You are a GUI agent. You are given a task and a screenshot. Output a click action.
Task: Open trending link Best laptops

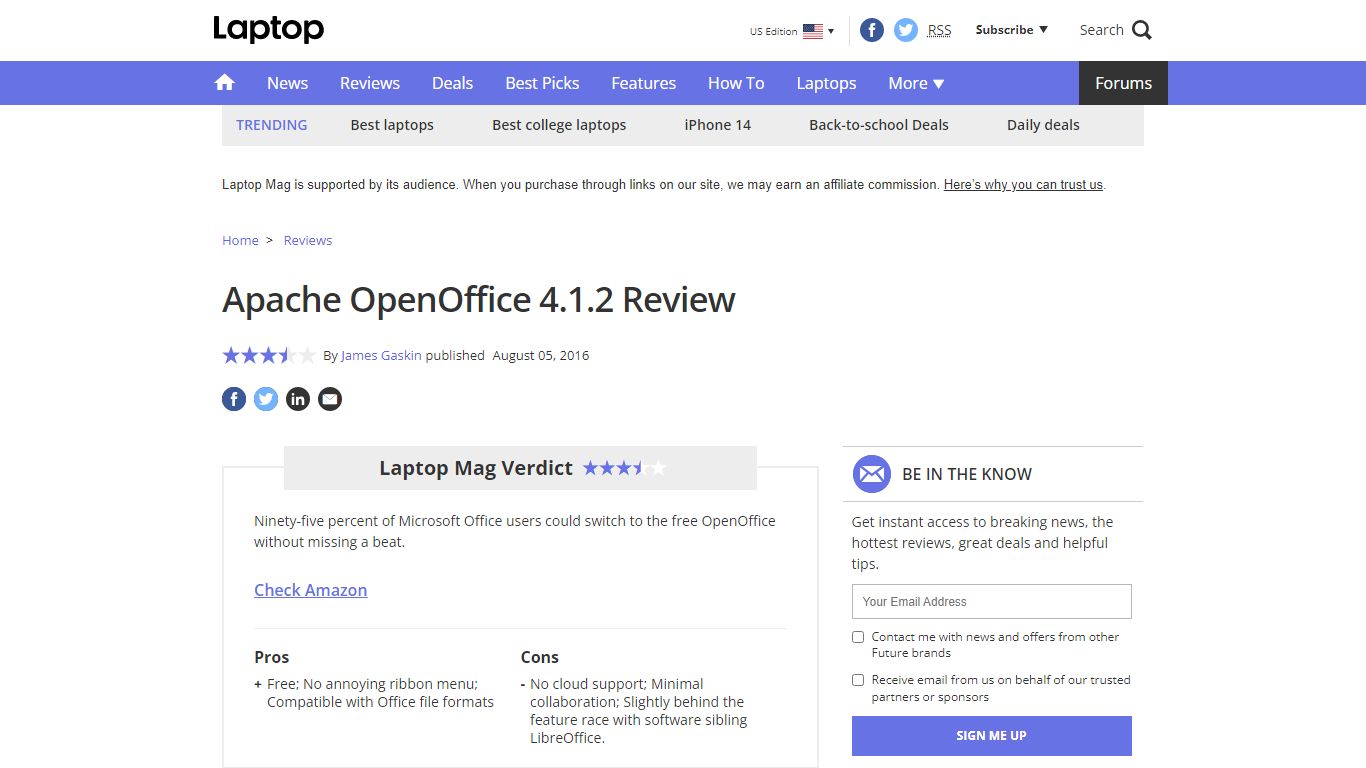[392, 125]
